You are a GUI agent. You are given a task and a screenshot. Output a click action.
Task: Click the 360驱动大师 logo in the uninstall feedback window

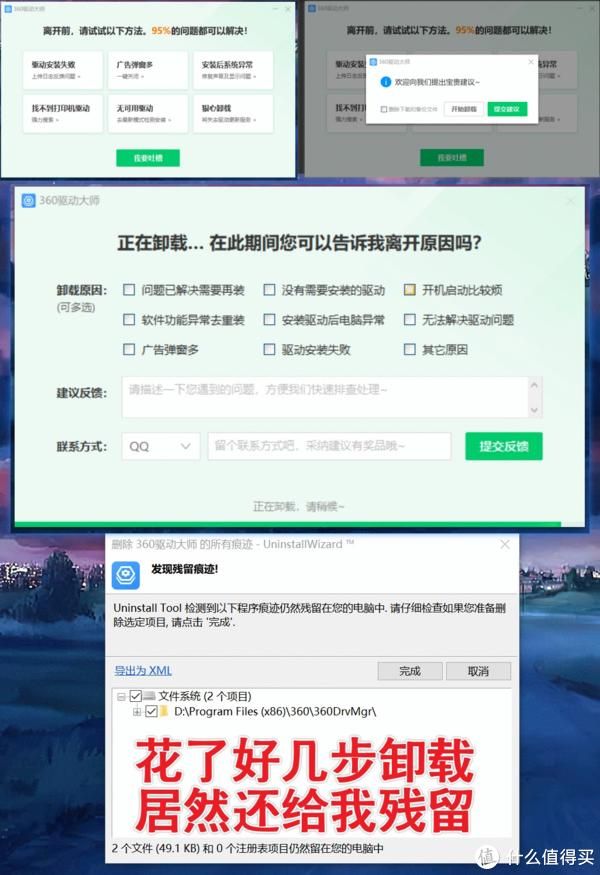tap(28, 200)
